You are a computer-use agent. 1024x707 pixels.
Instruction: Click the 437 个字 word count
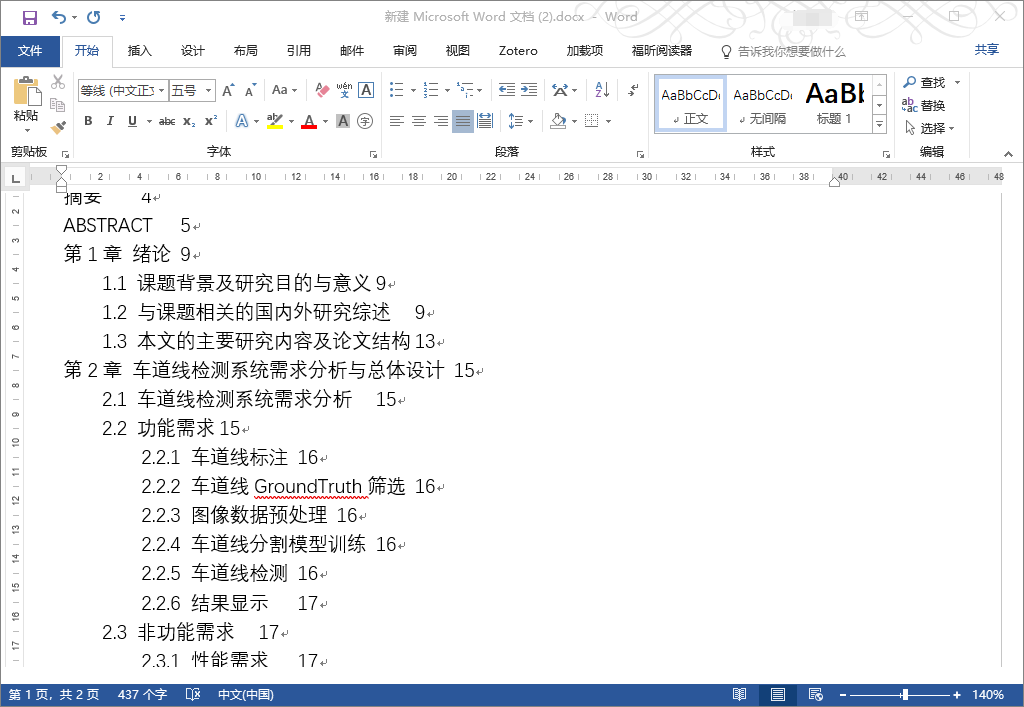(x=142, y=695)
